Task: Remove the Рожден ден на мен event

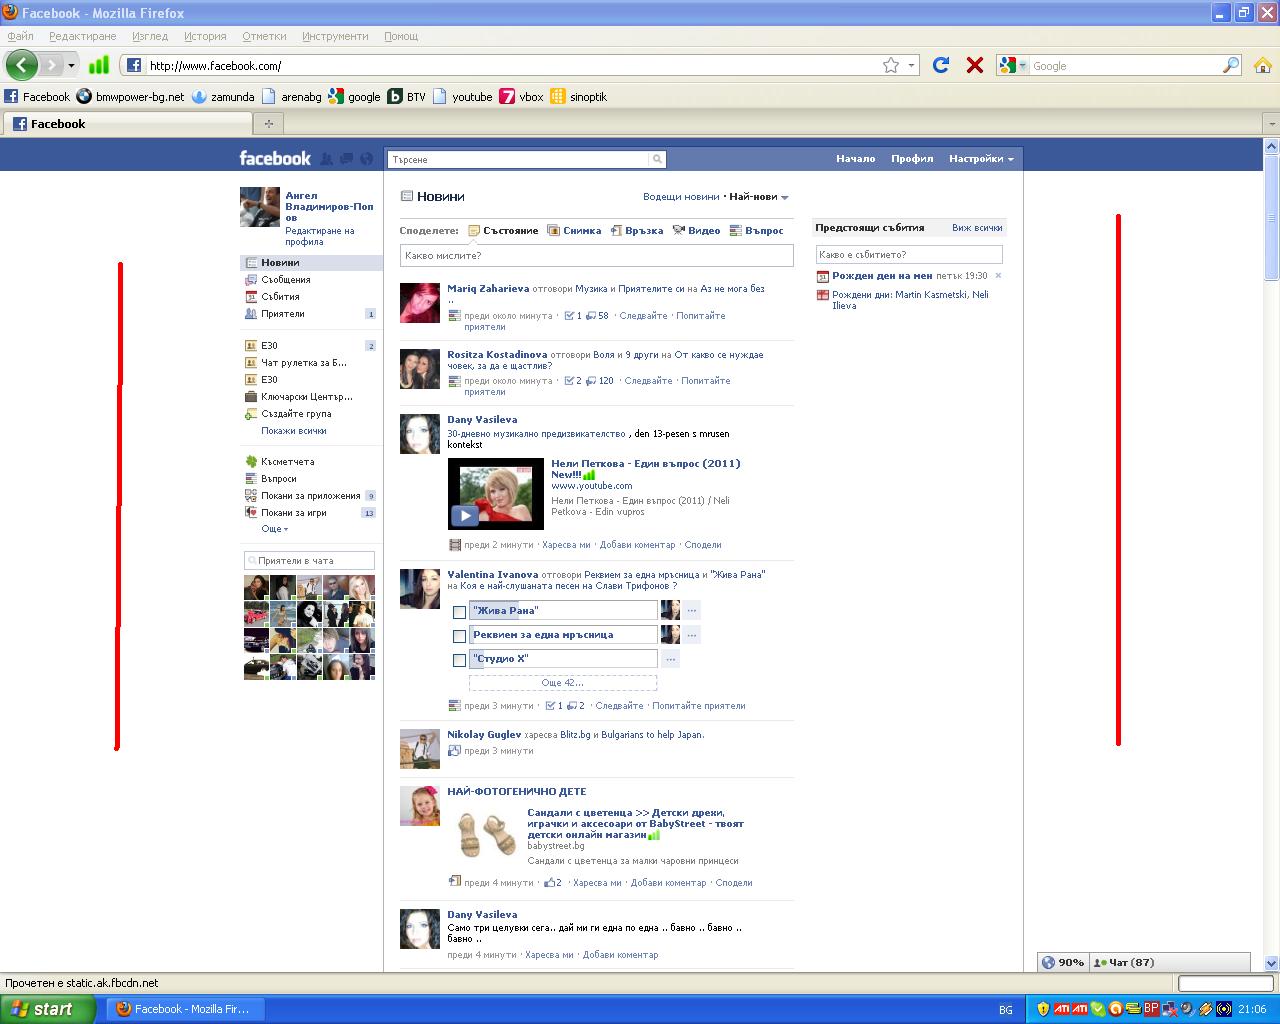Action: point(998,276)
